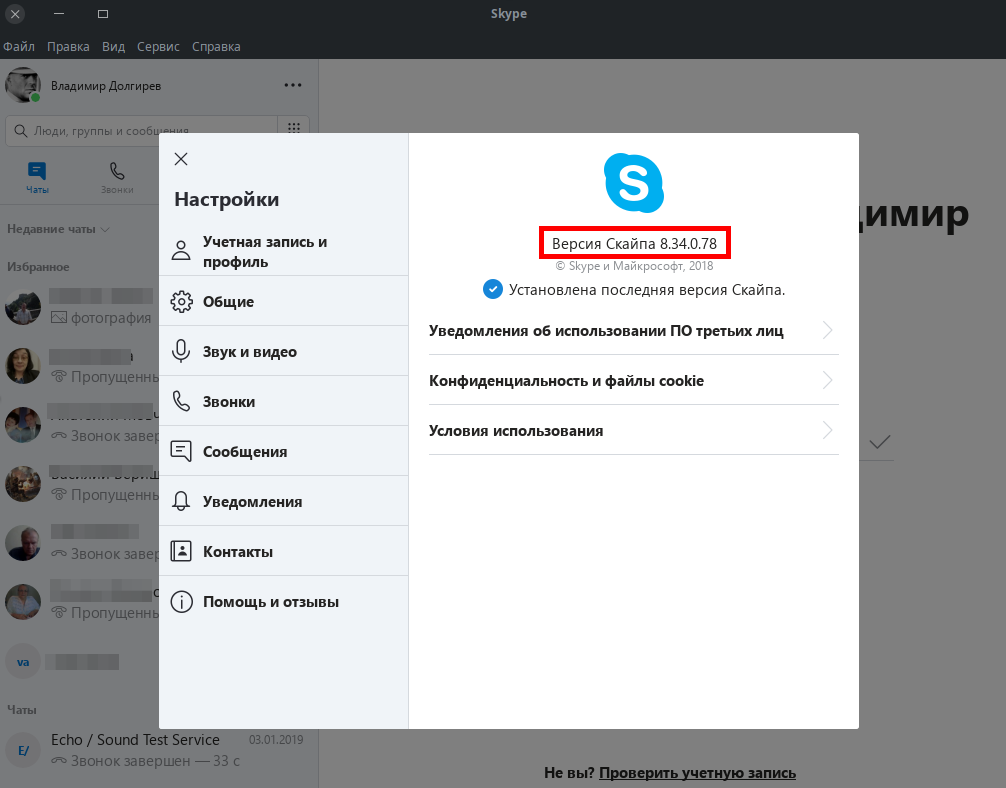Viewport: 1006px width, 788px height.
Task: Open Помощь и отзывы section
Action: (284, 601)
